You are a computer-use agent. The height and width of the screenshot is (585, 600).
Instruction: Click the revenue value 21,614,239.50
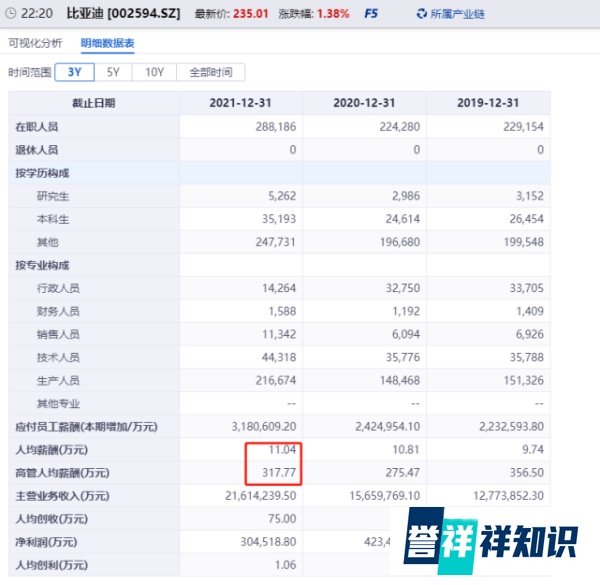[x=261, y=496]
